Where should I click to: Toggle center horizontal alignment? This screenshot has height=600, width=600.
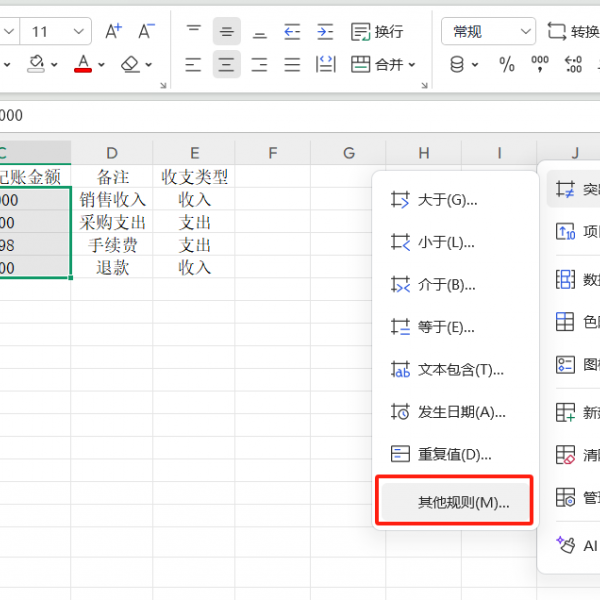pos(227,65)
